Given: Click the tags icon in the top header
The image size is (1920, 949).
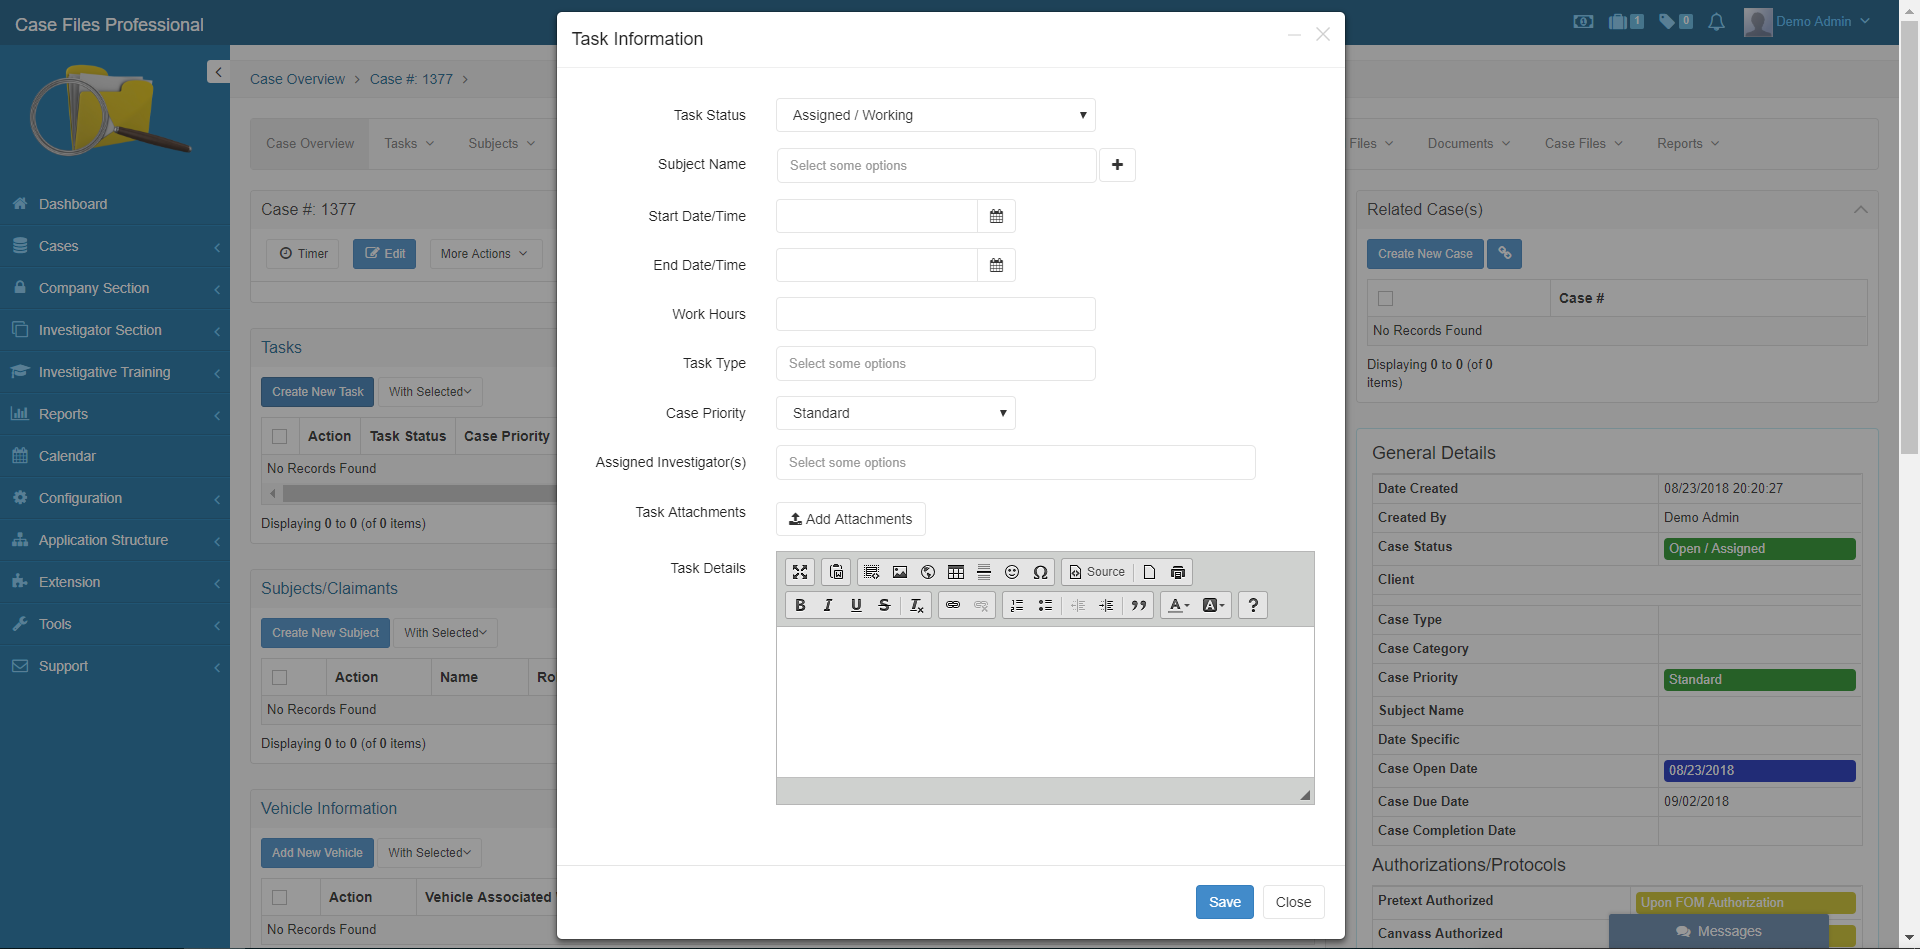Looking at the screenshot, I should [x=1675, y=21].
